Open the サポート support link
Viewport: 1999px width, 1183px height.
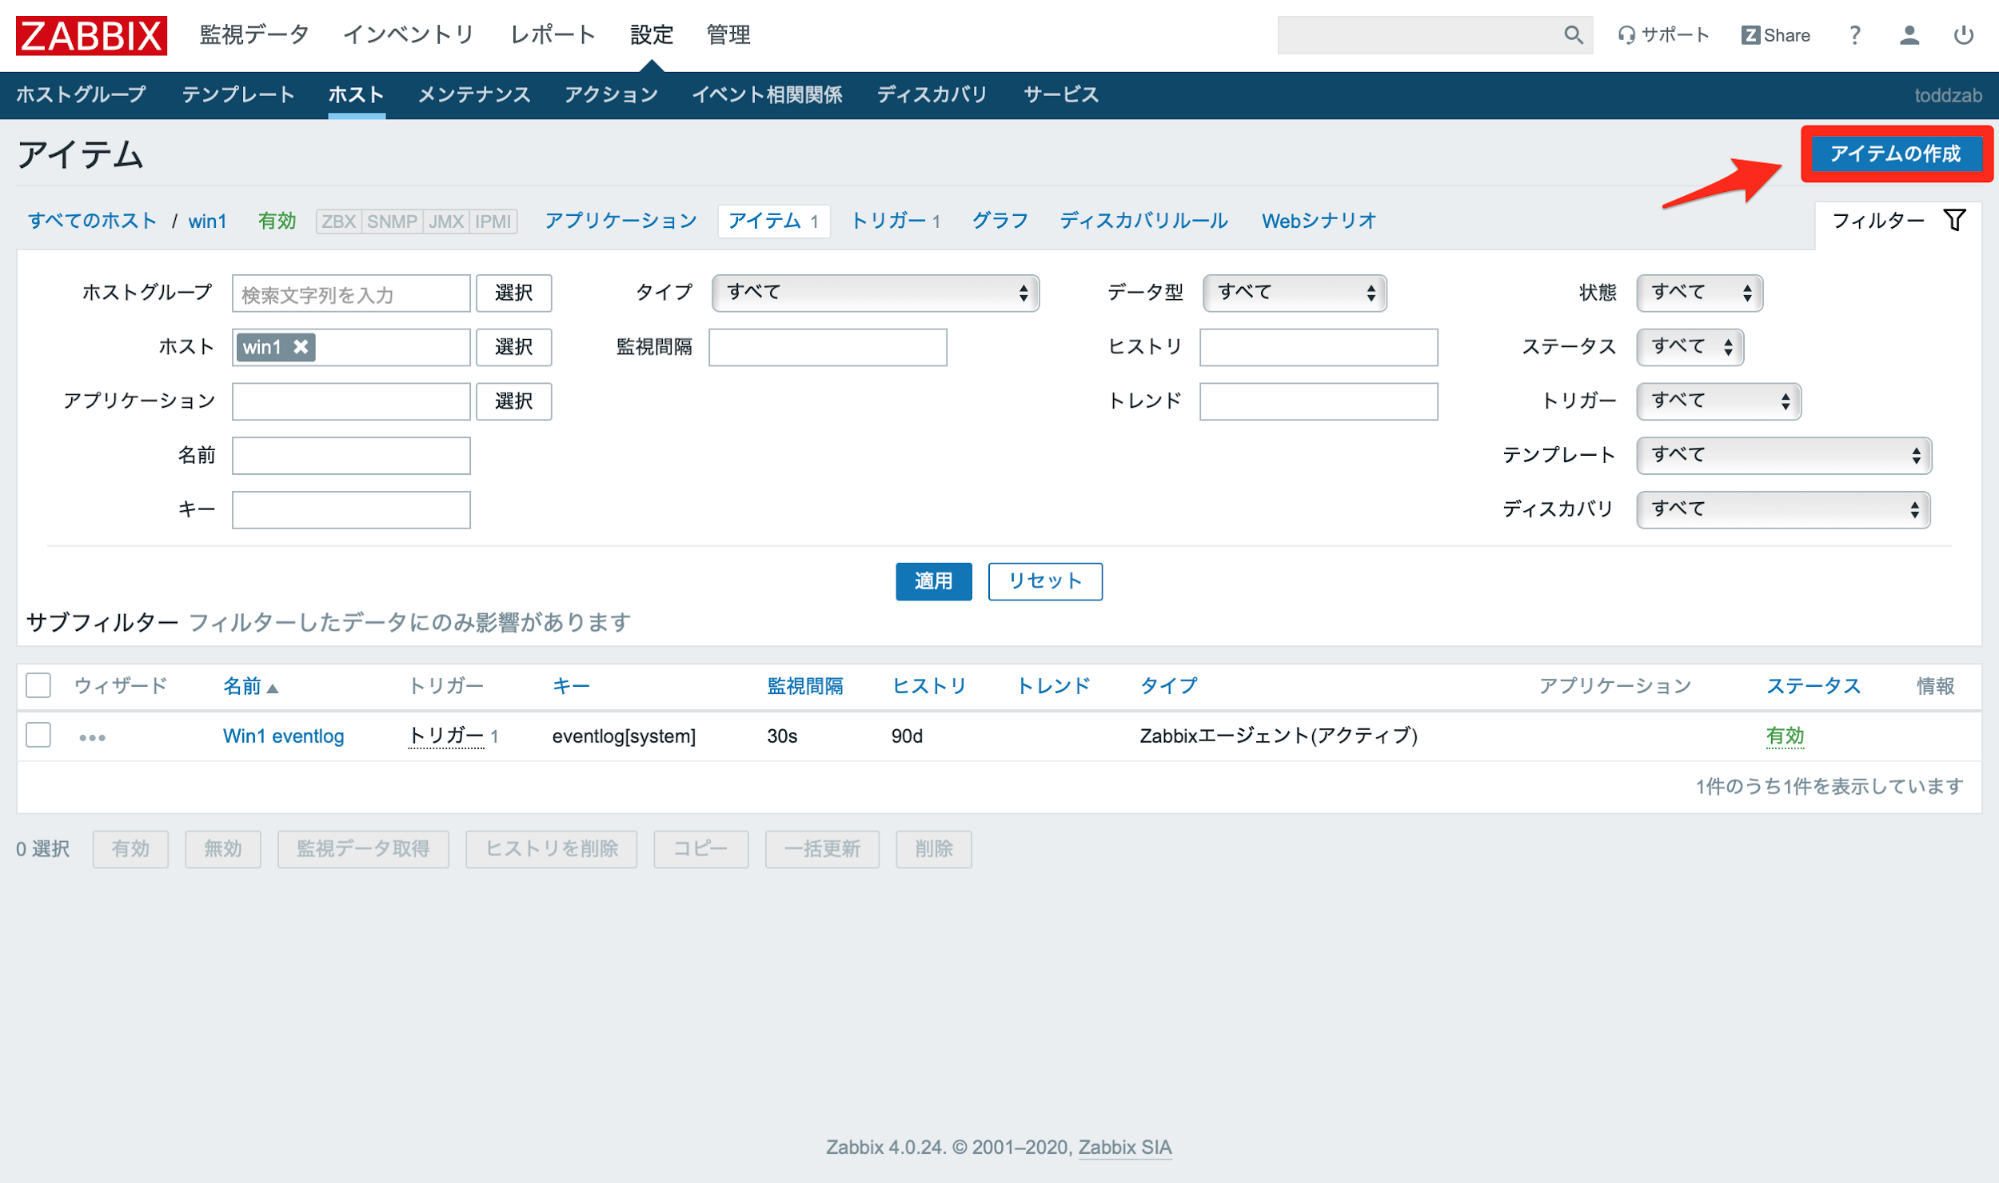[x=1663, y=35]
